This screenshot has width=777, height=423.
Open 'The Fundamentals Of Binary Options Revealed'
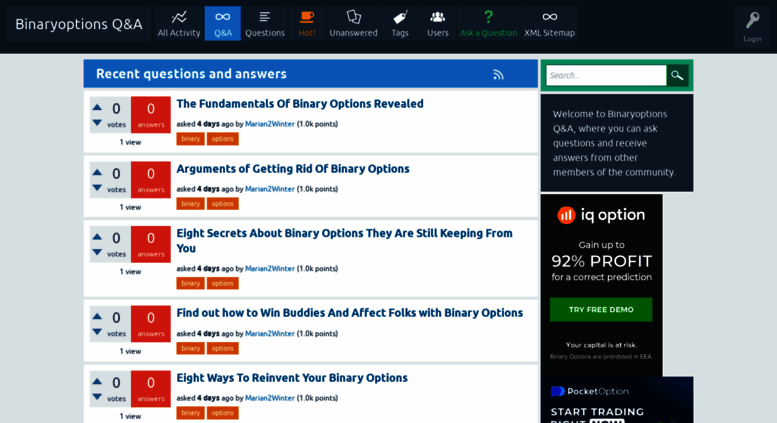coord(300,104)
